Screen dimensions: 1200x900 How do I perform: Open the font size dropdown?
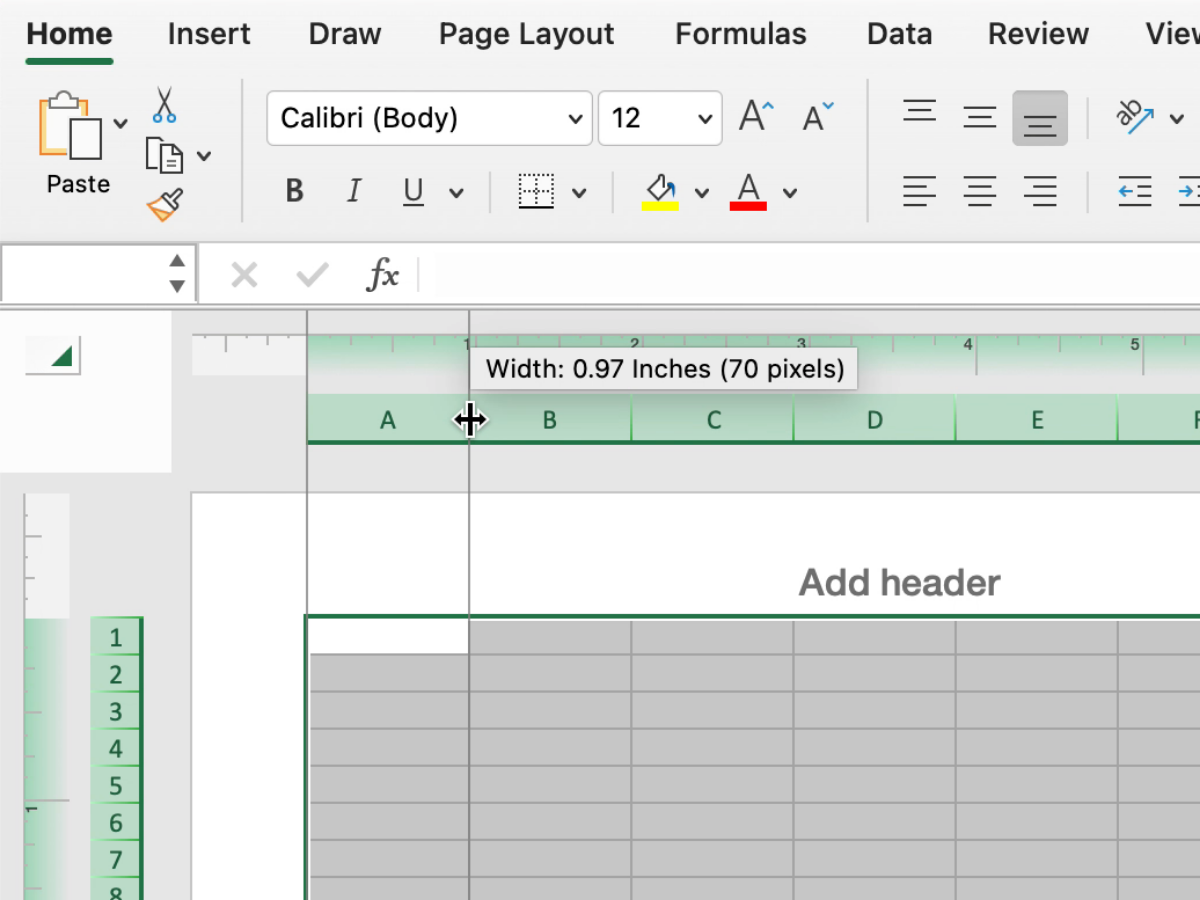pyautogui.click(x=705, y=117)
